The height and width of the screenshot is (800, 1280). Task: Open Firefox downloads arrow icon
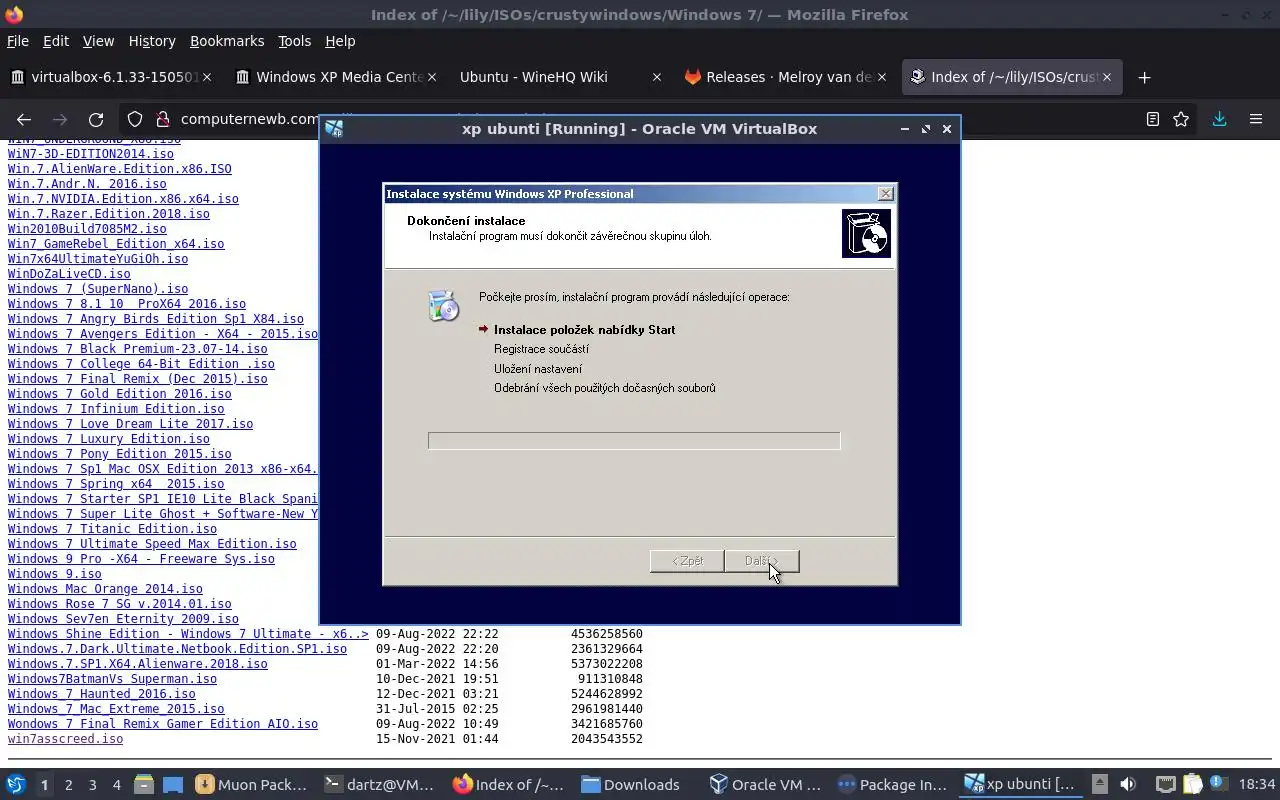1219,119
